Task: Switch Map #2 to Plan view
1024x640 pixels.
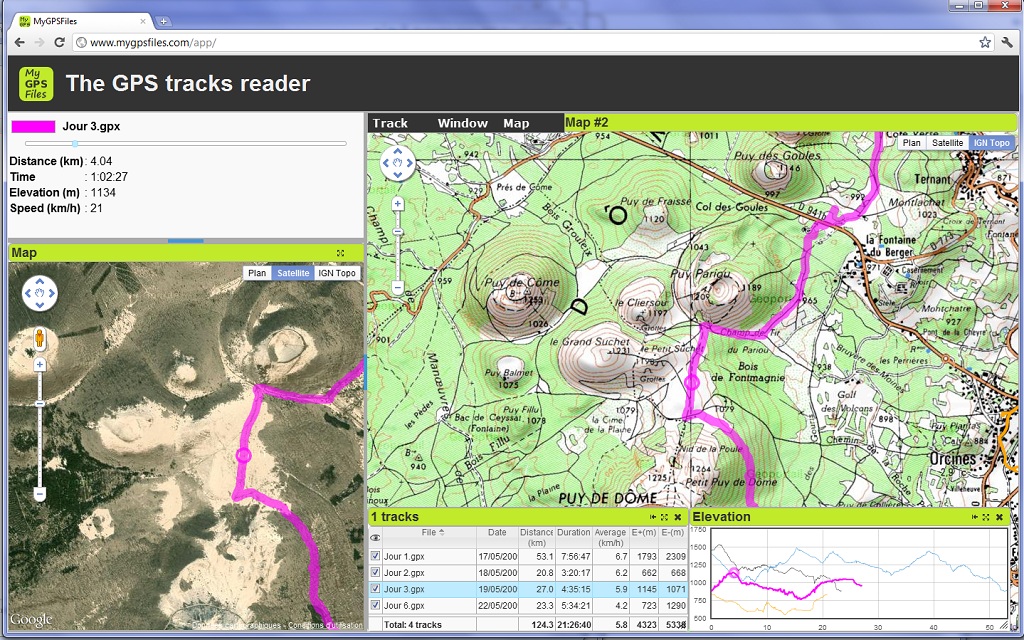Action: (912, 143)
